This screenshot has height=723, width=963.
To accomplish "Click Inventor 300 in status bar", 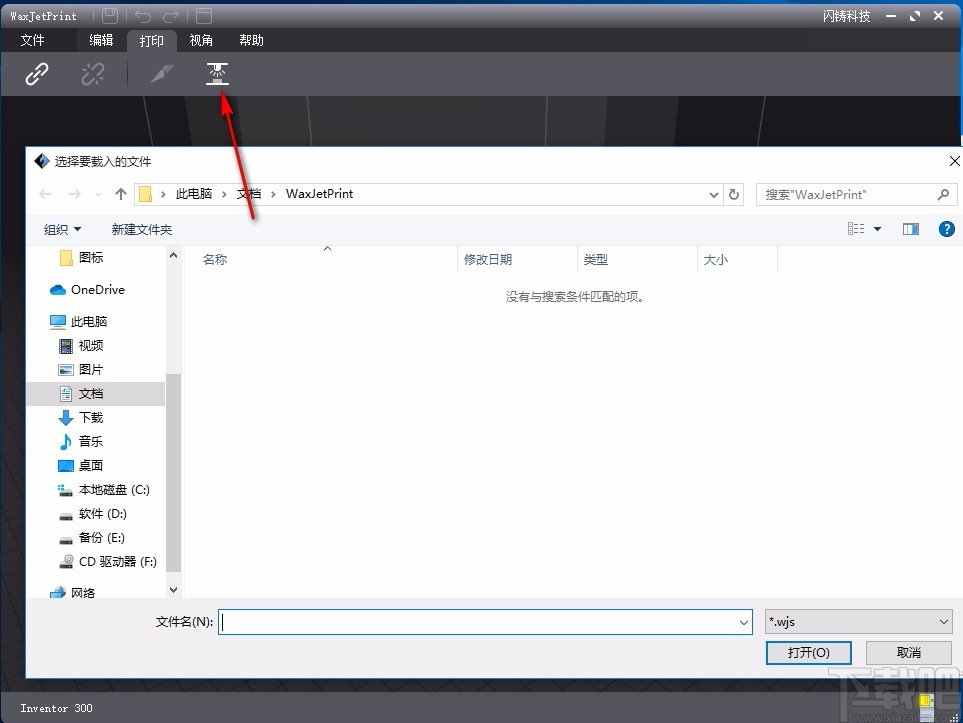I will [x=57, y=708].
